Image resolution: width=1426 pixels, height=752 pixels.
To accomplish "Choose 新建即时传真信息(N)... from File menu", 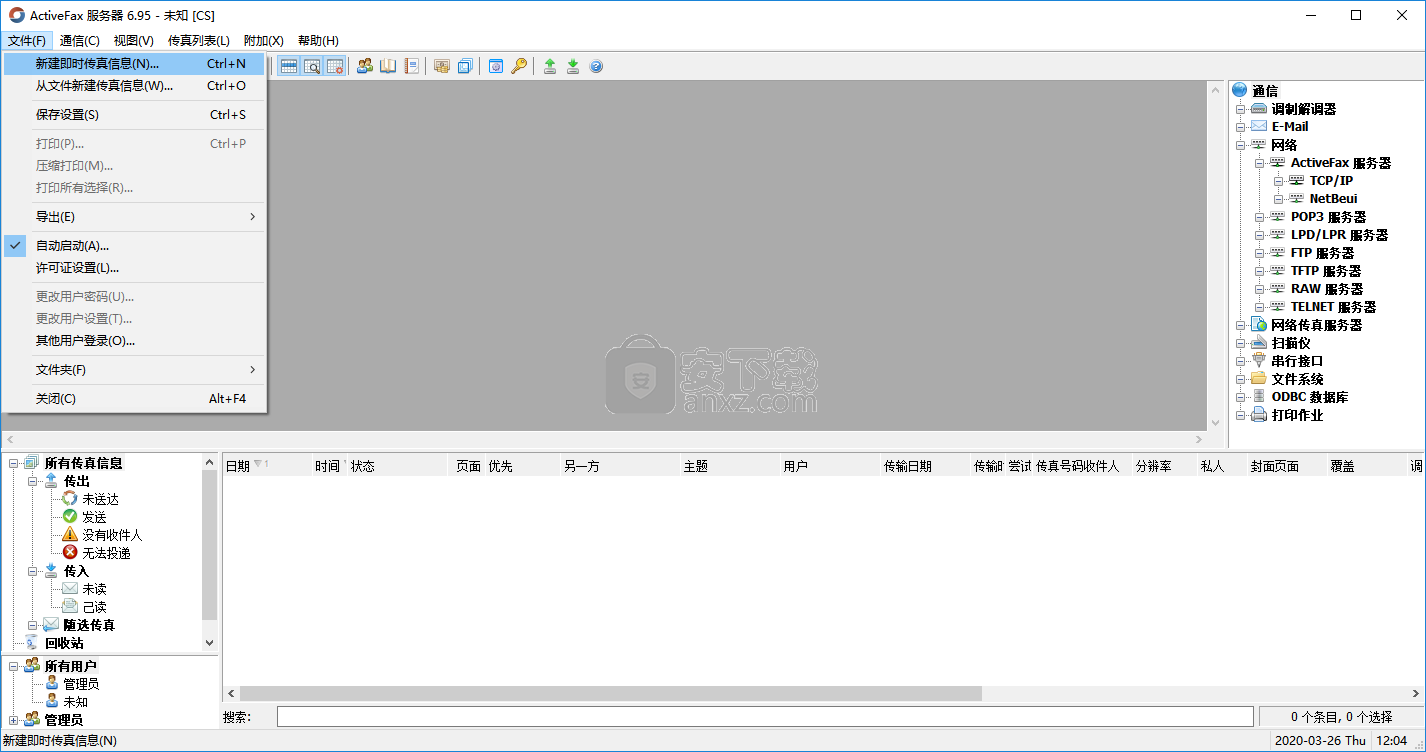I will tap(134, 64).
